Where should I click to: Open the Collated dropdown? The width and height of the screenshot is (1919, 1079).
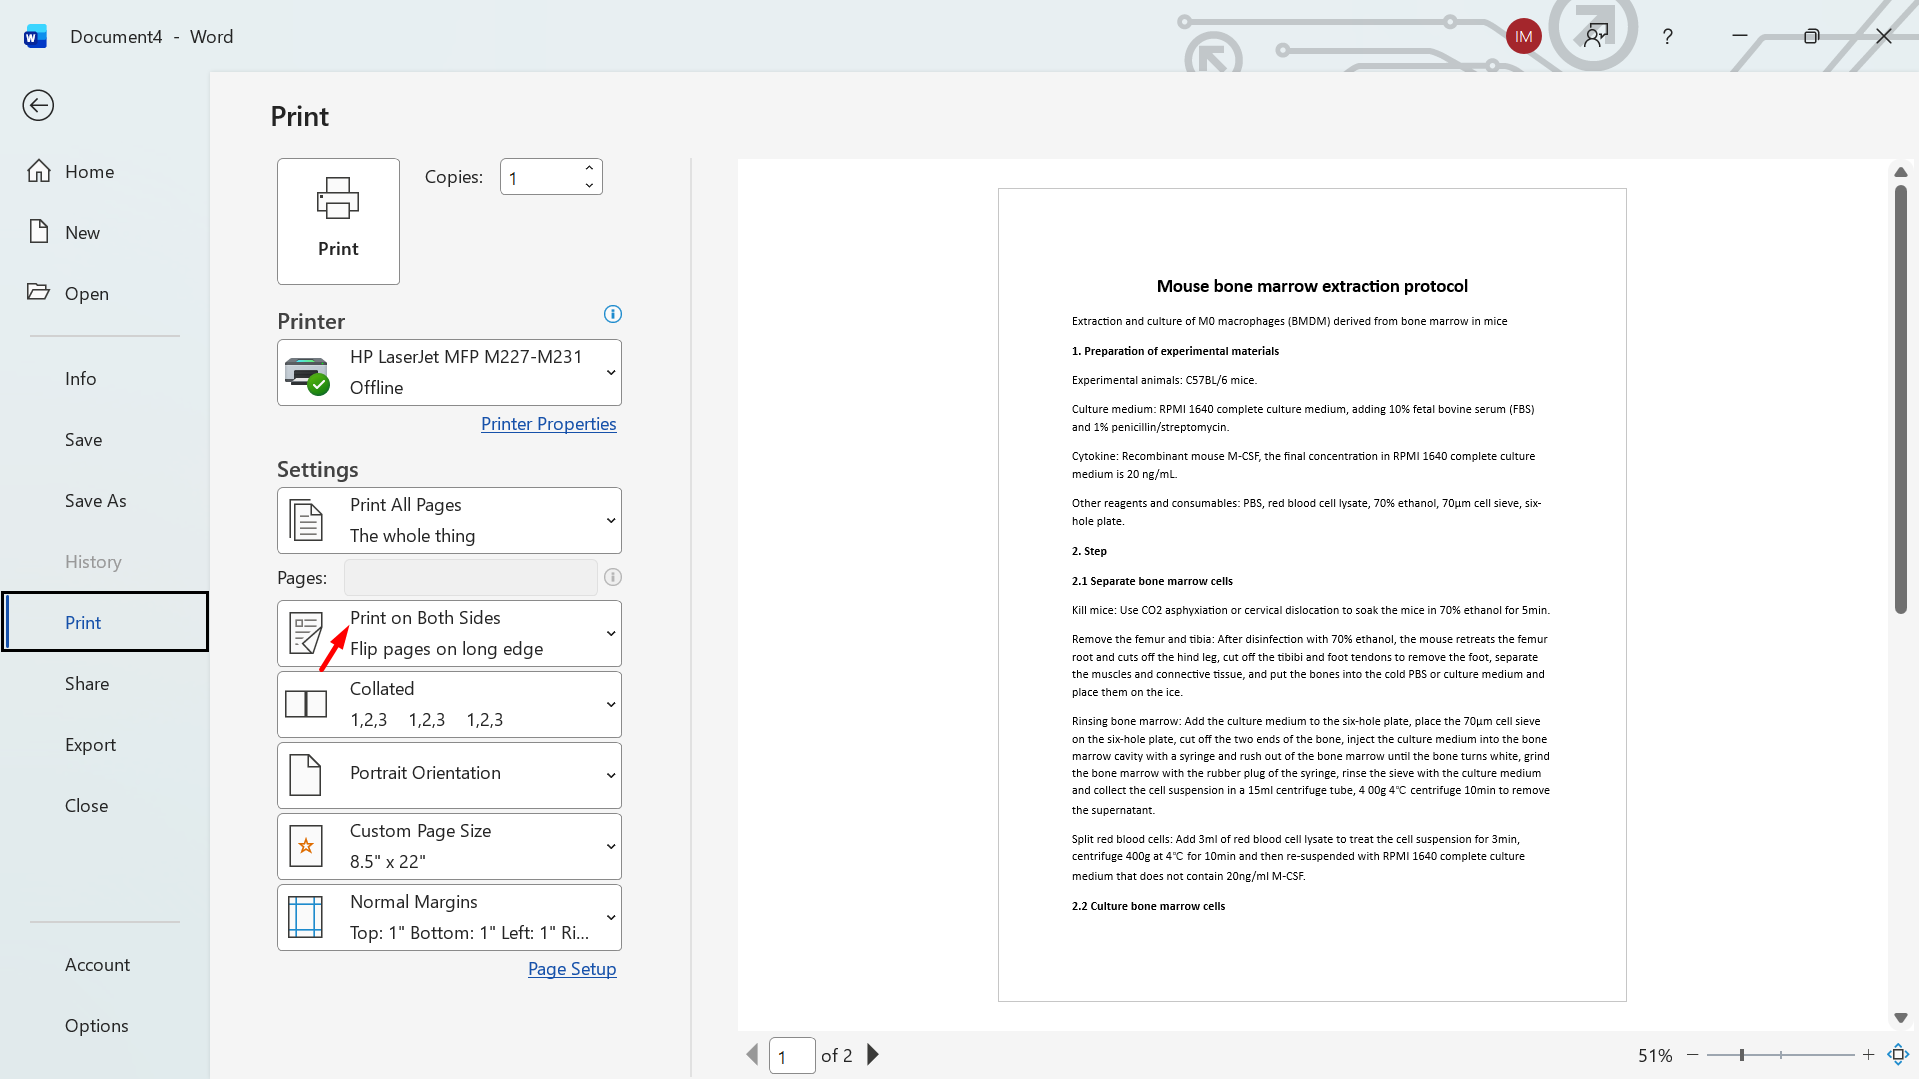(x=449, y=704)
